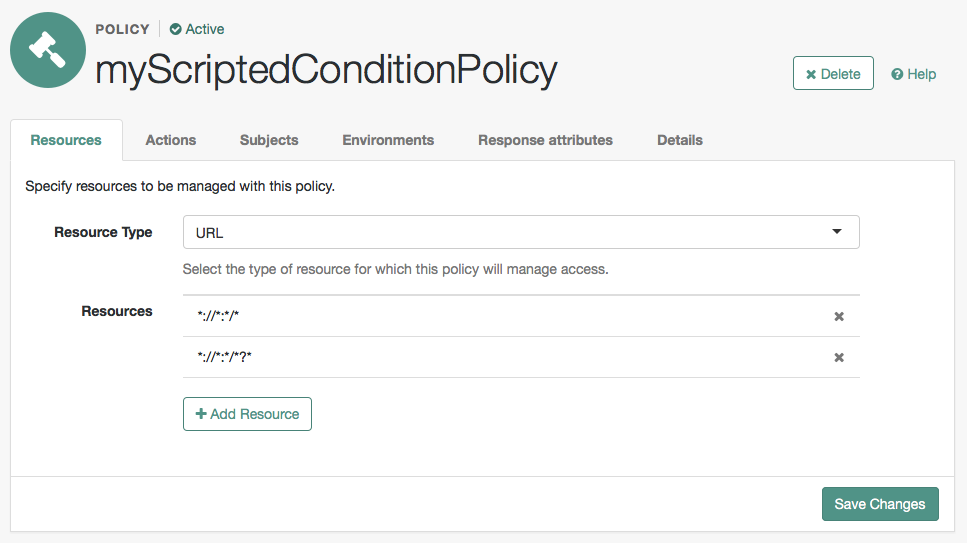
Task: Click the POLICY heading label
Action: [122, 29]
